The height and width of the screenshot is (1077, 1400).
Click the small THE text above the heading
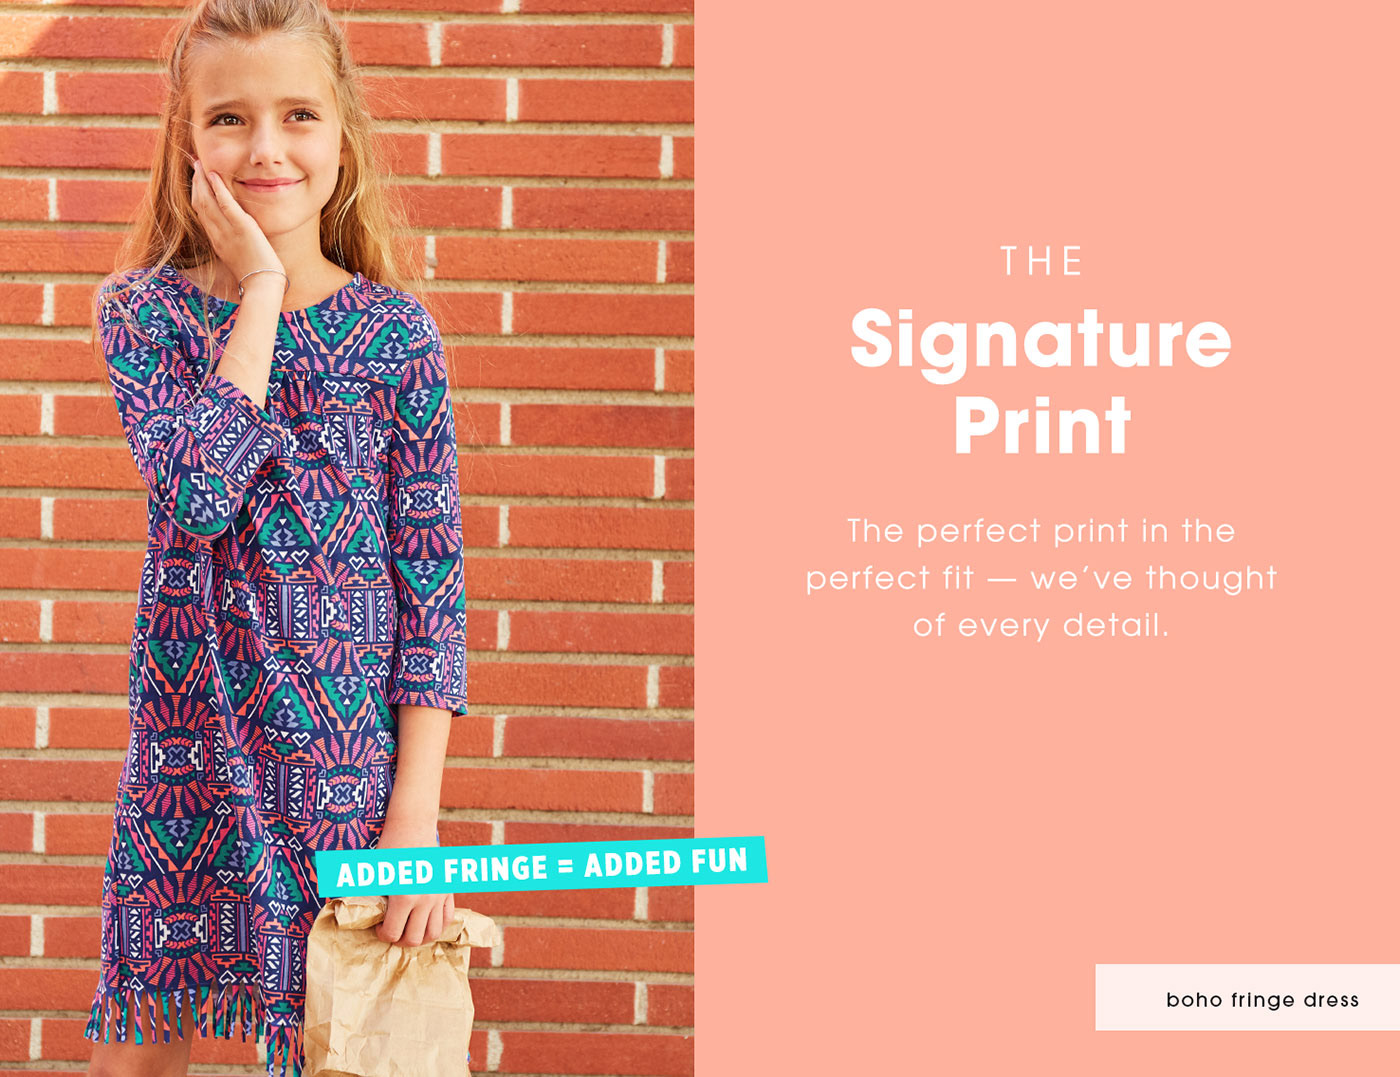click(1042, 262)
